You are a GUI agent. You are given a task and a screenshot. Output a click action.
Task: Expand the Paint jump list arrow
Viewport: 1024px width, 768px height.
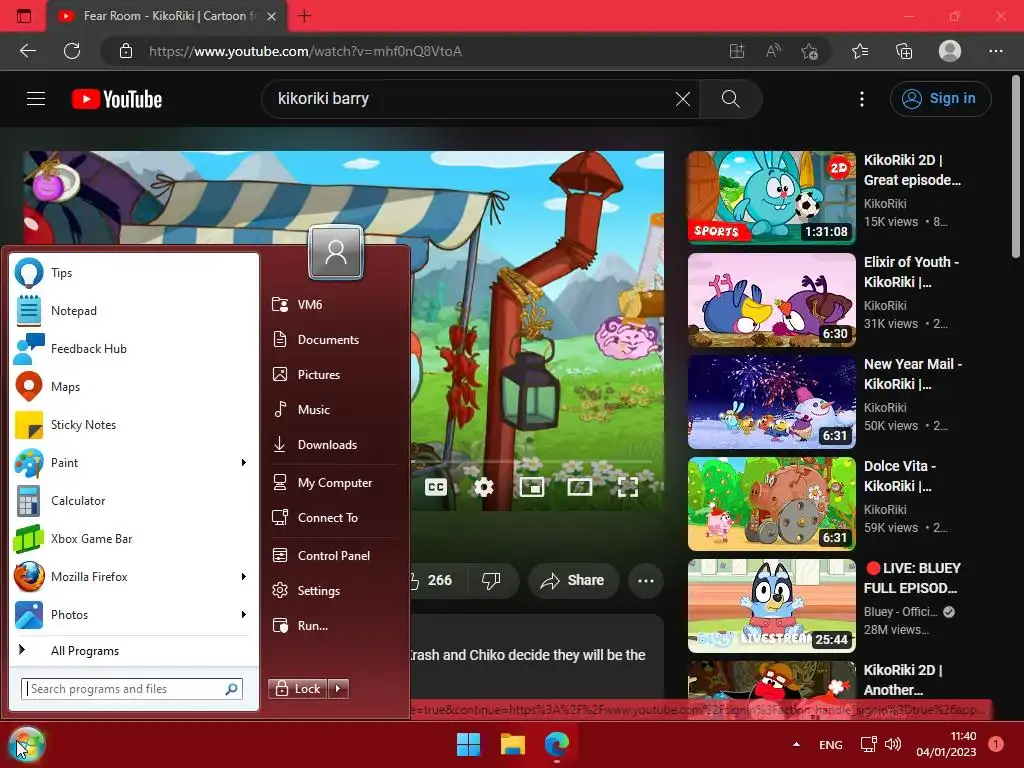click(x=244, y=463)
